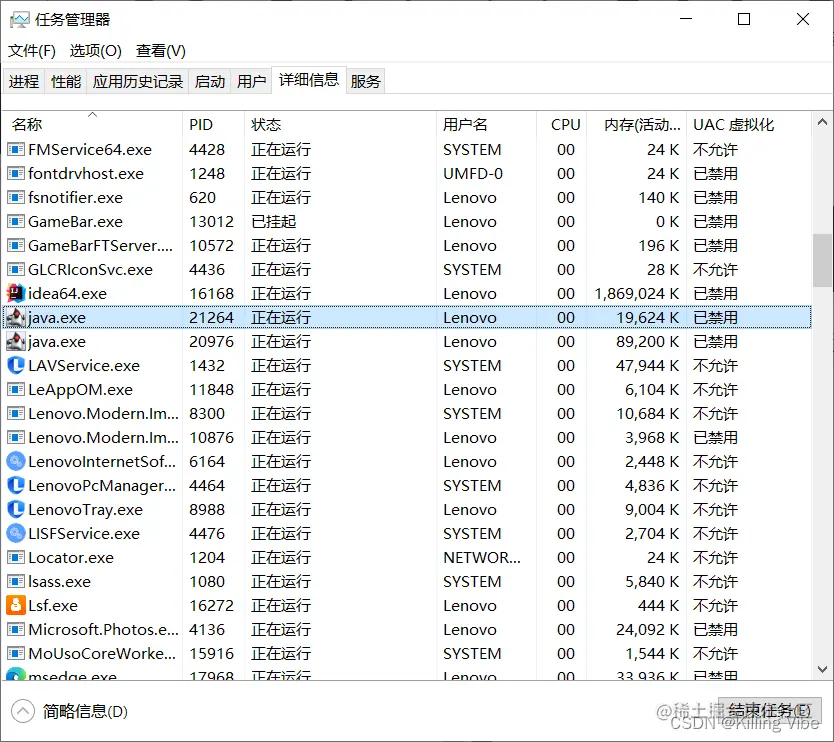This screenshot has width=834, height=742.
Task: Click the idea64.exe application icon
Action: 16,293
